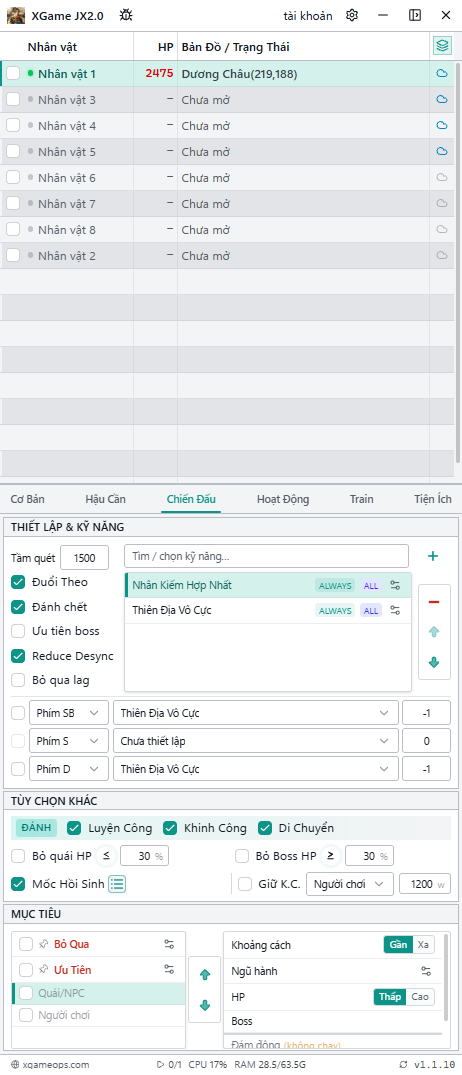Move skill up with the up arrow
Image resolution: width=462 pixels, height=1075 pixels.
433,632
